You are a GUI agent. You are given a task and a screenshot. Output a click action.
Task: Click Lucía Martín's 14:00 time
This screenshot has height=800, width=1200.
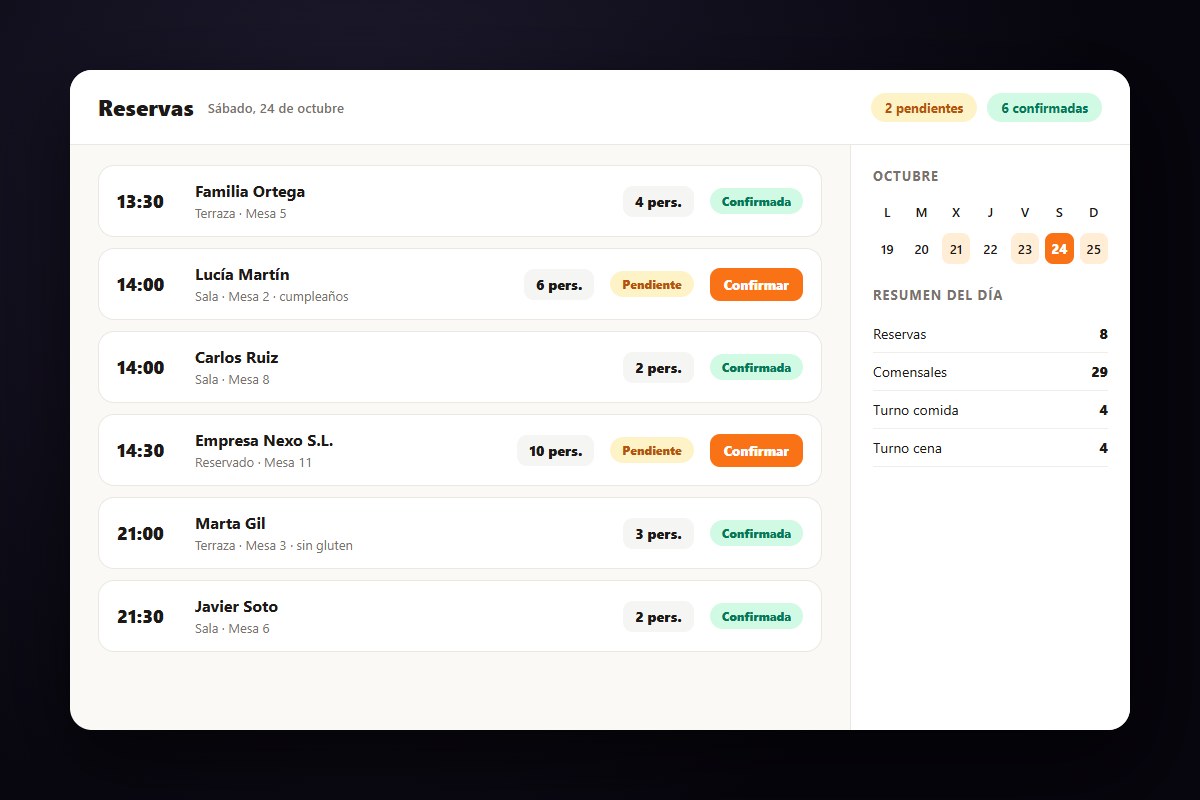tap(140, 285)
